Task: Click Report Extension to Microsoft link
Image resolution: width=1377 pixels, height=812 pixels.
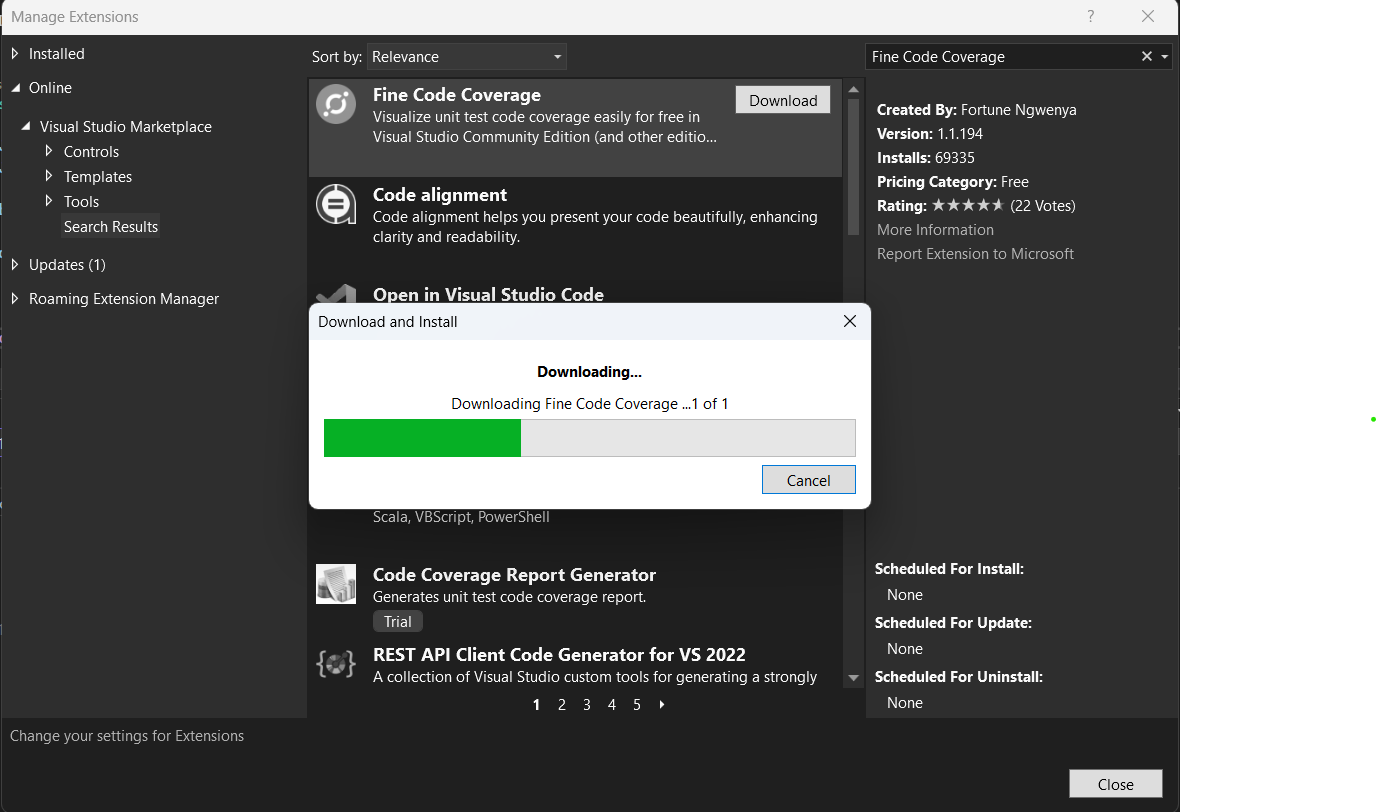Action: [x=975, y=254]
